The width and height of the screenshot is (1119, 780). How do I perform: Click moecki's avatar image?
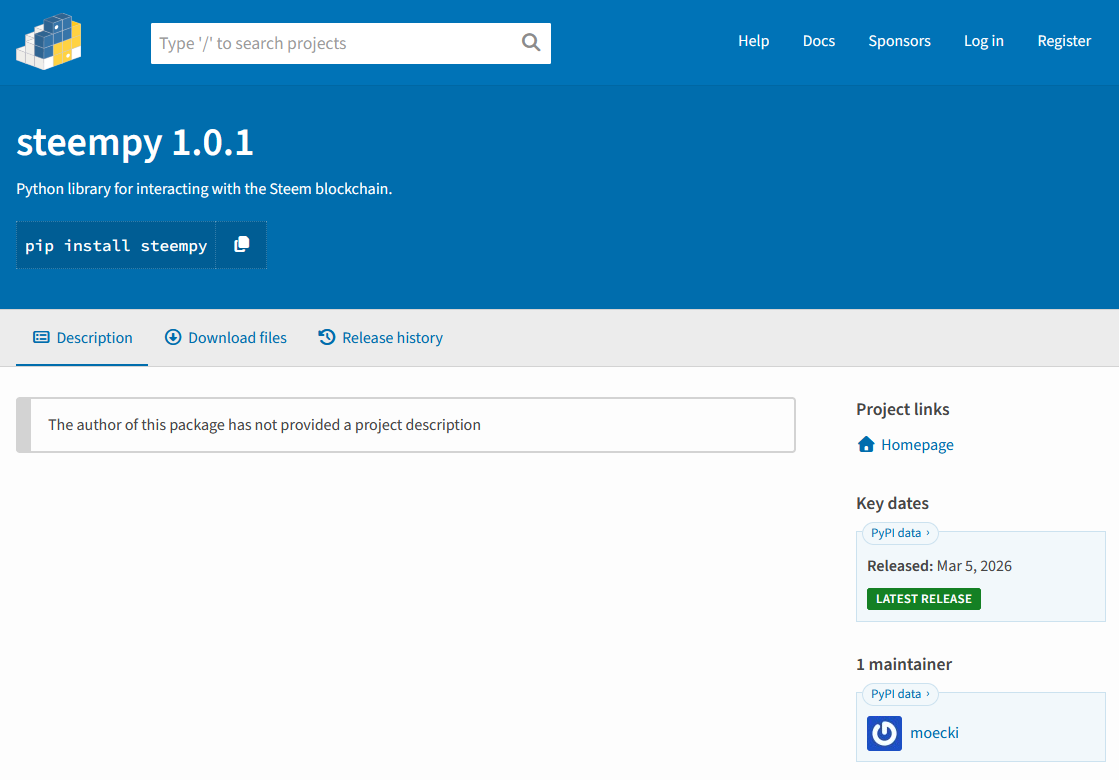884,733
